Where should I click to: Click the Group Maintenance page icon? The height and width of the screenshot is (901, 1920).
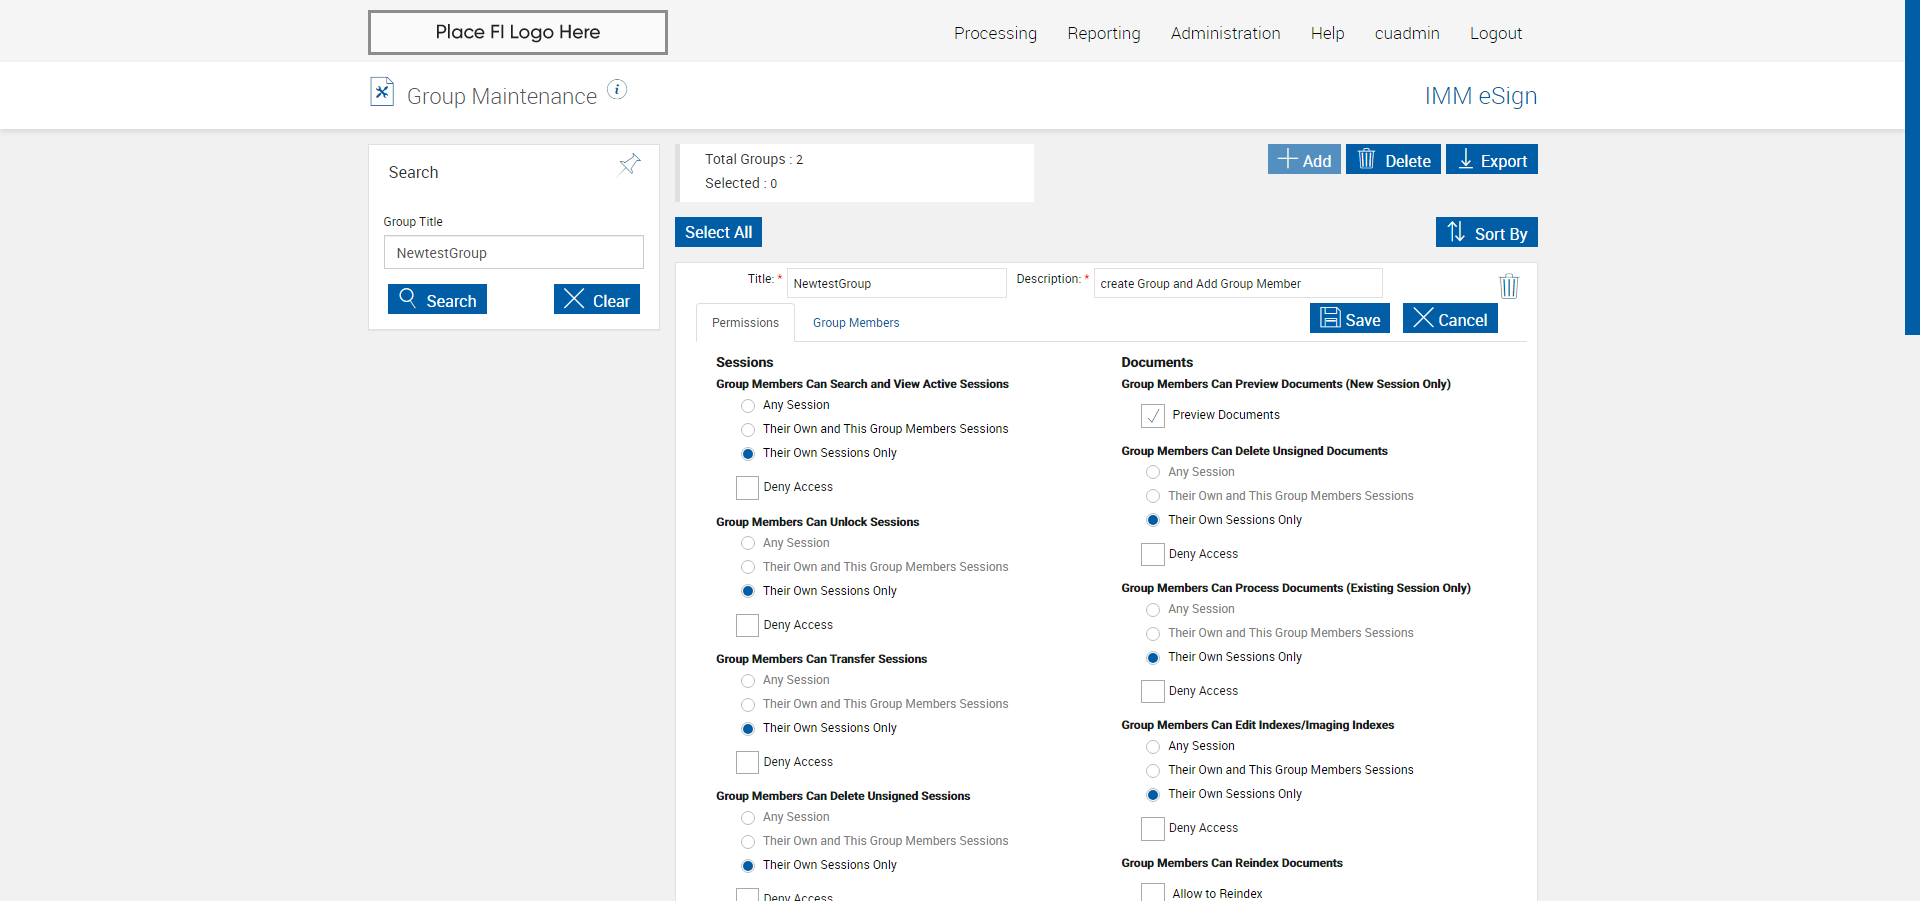click(382, 92)
